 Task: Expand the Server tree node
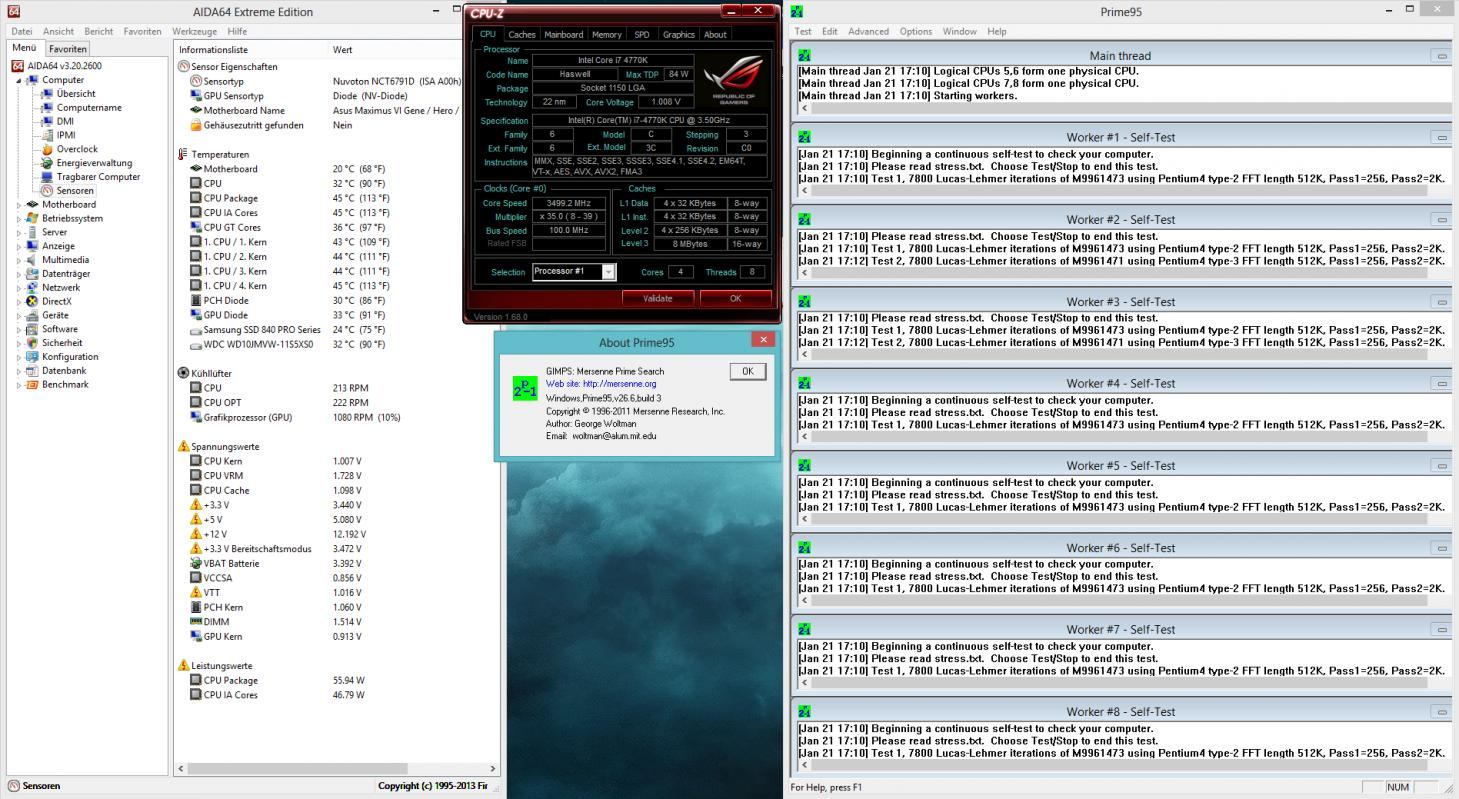tap(19, 233)
